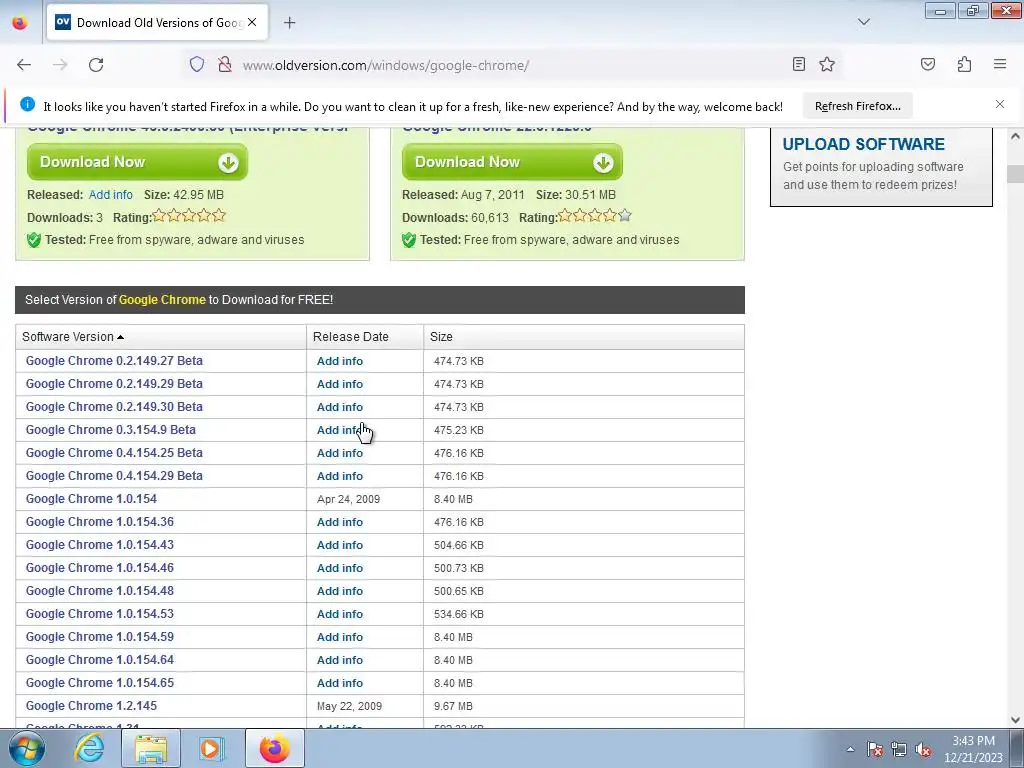Download Now for Chrome 22 version

tap(512, 162)
